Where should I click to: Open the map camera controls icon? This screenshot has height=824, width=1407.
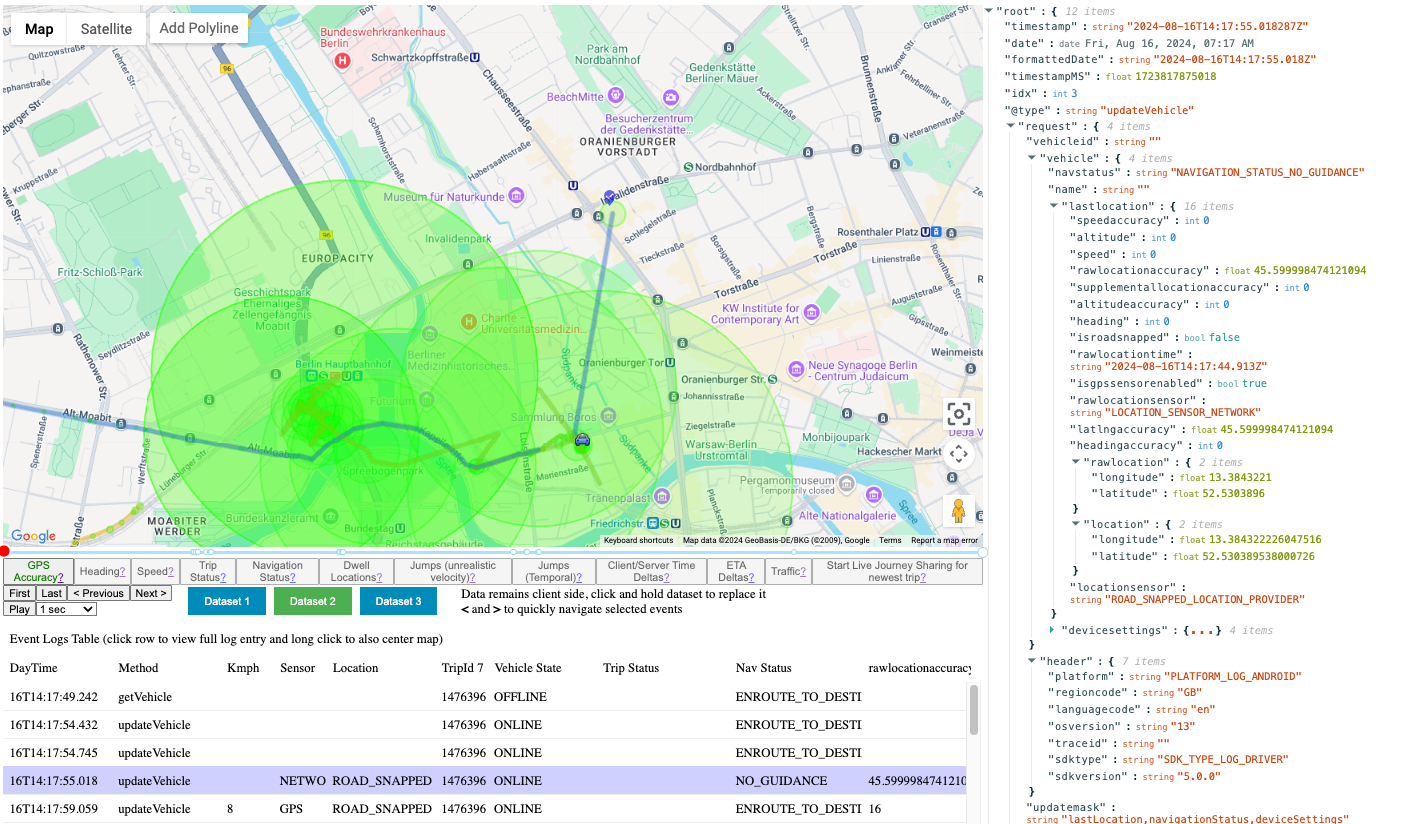pos(958,454)
